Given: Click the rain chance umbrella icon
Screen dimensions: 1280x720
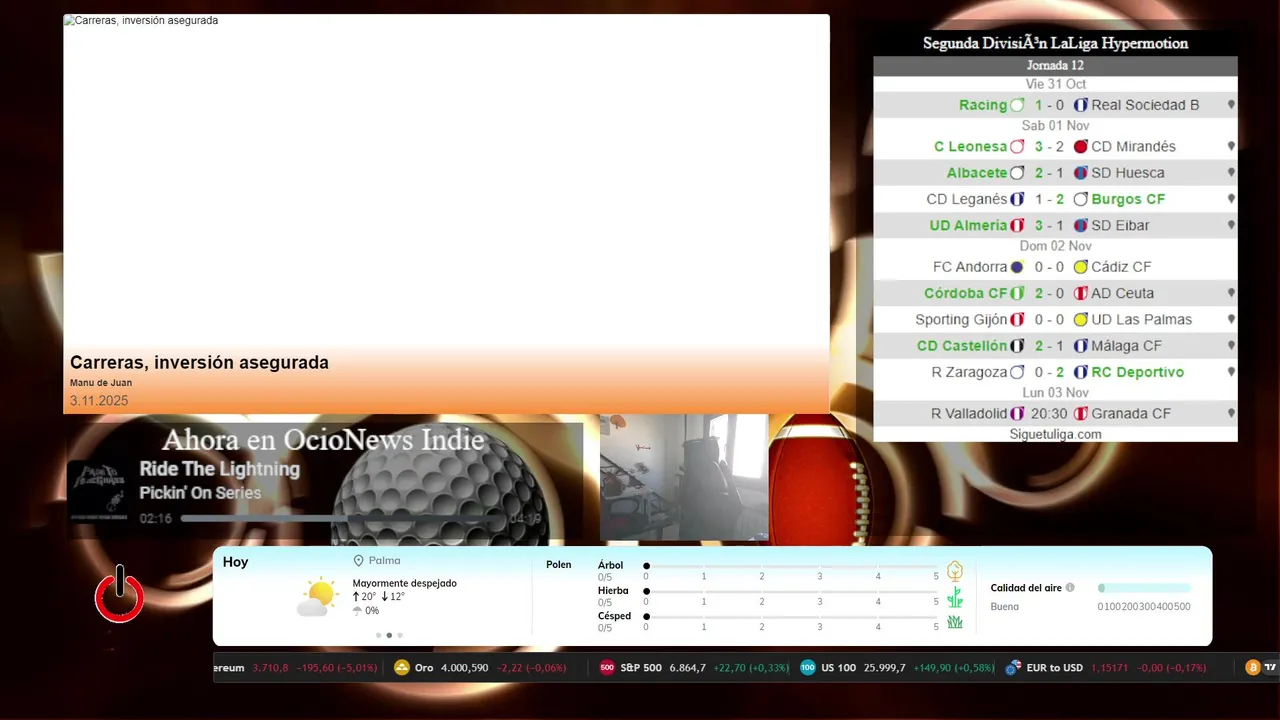Looking at the screenshot, I should (x=357, y=611).
